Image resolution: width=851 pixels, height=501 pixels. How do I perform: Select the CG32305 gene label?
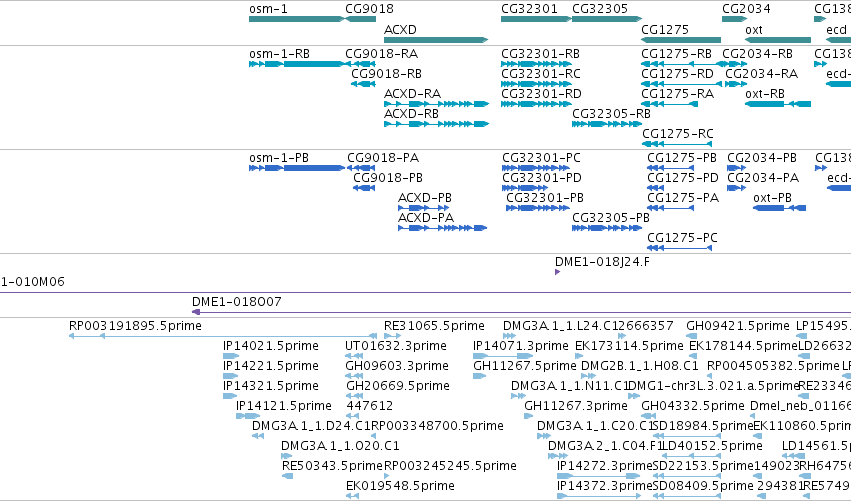coord(600,9)
